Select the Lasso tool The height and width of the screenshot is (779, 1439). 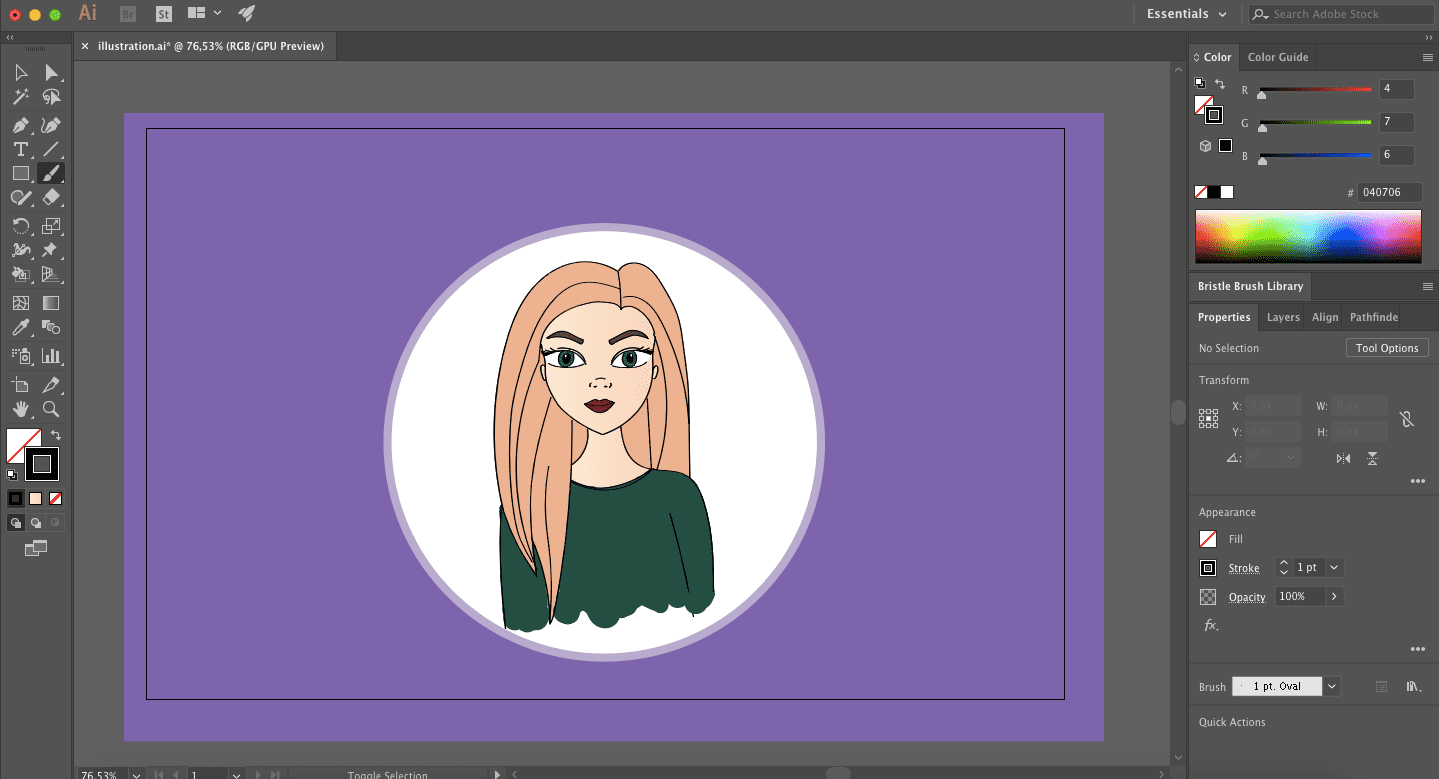(51, 98)
